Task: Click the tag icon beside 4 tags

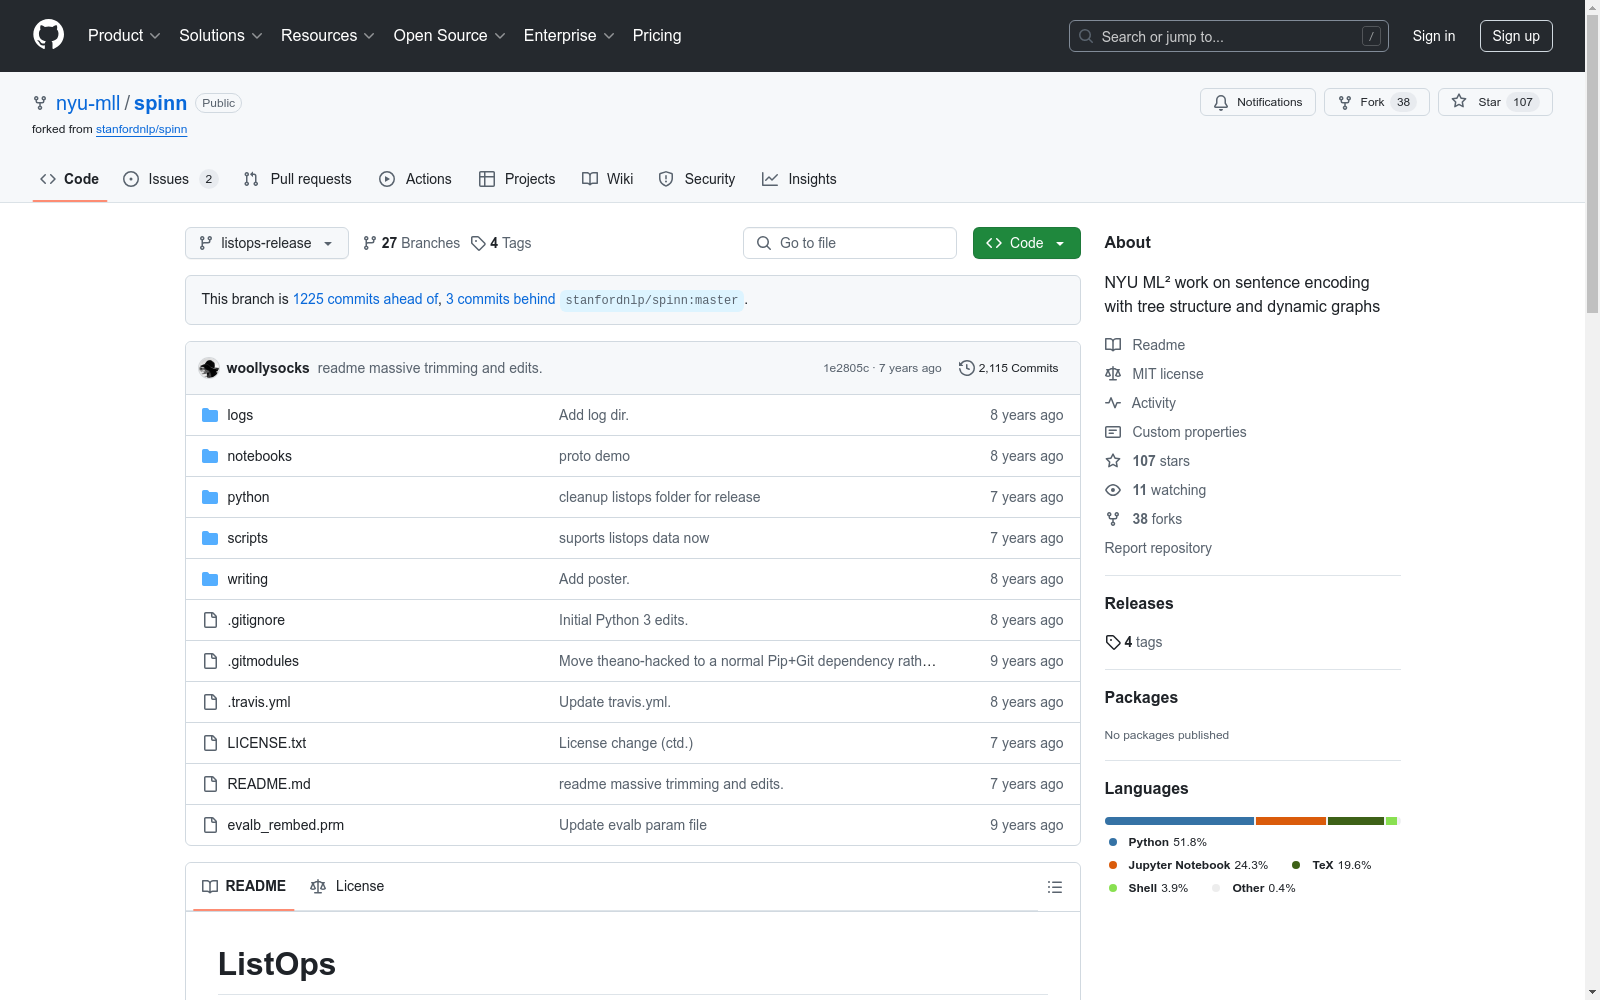Action: (1113, 642)
